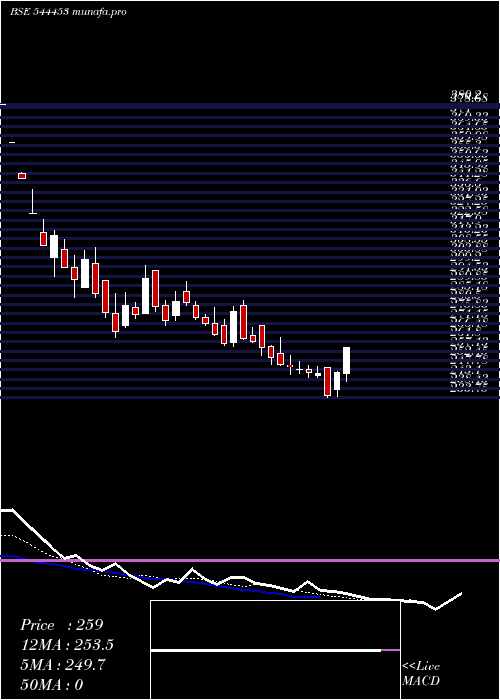Click the topmost dark blue horizontal gridline

pyautogui.click(x=250, y=106)
